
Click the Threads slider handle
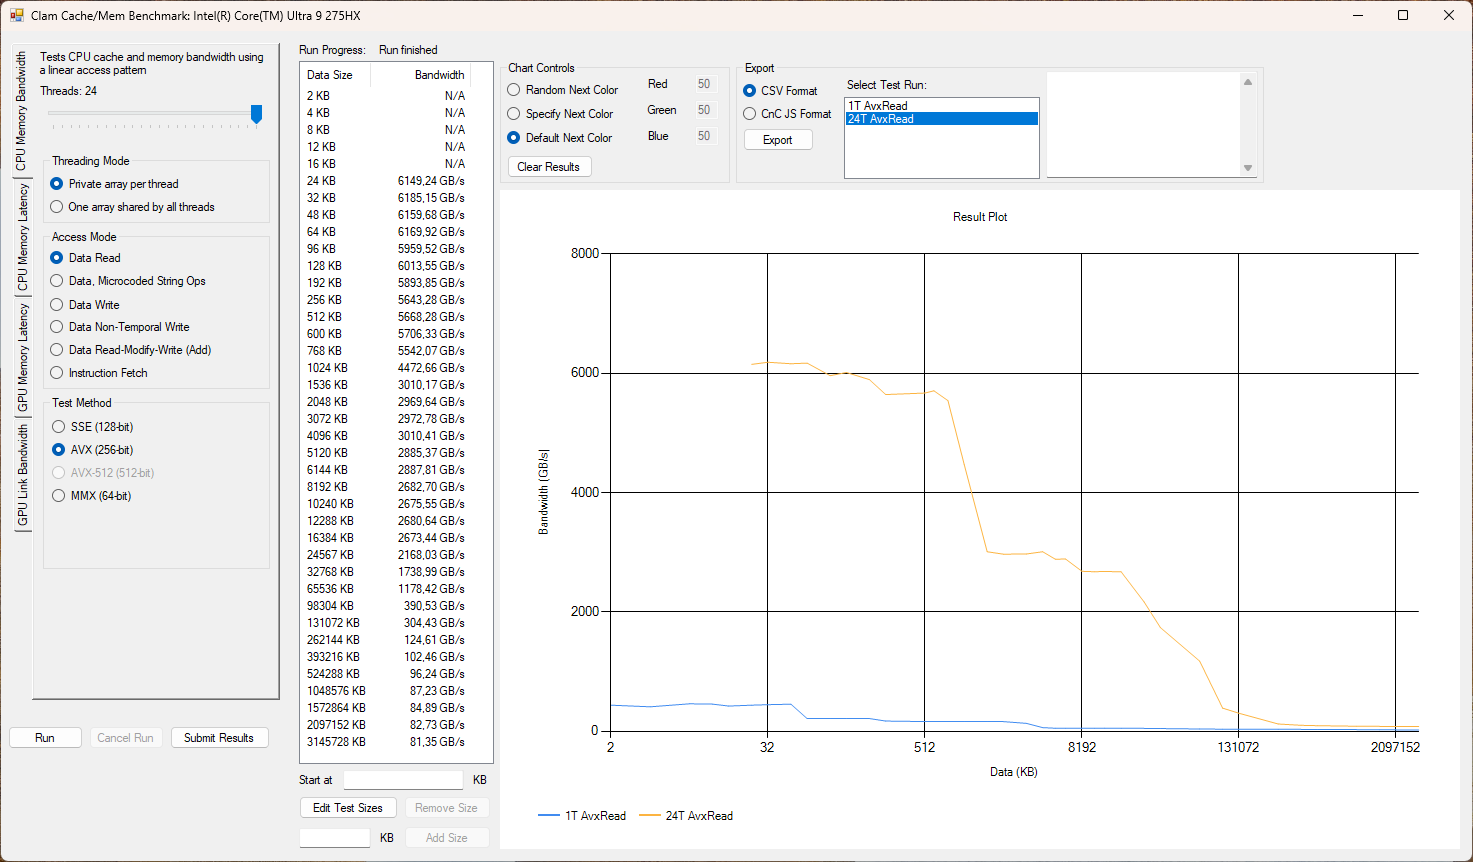pyautogui.click(x=256, y=114)
